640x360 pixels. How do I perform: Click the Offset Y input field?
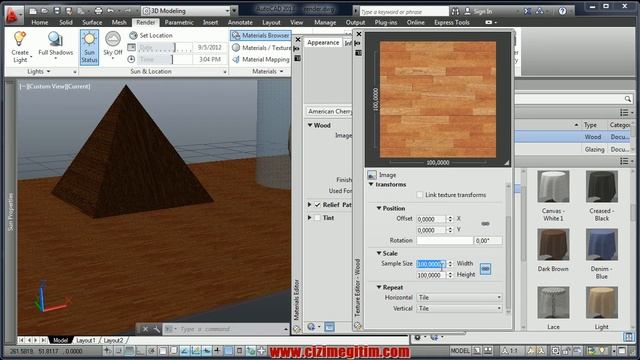[431, 230]
